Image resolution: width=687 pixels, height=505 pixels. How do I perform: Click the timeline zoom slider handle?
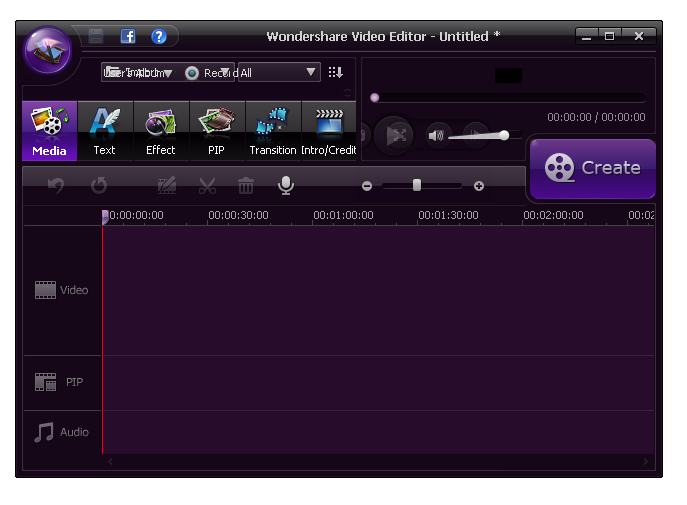click(417, 185)
